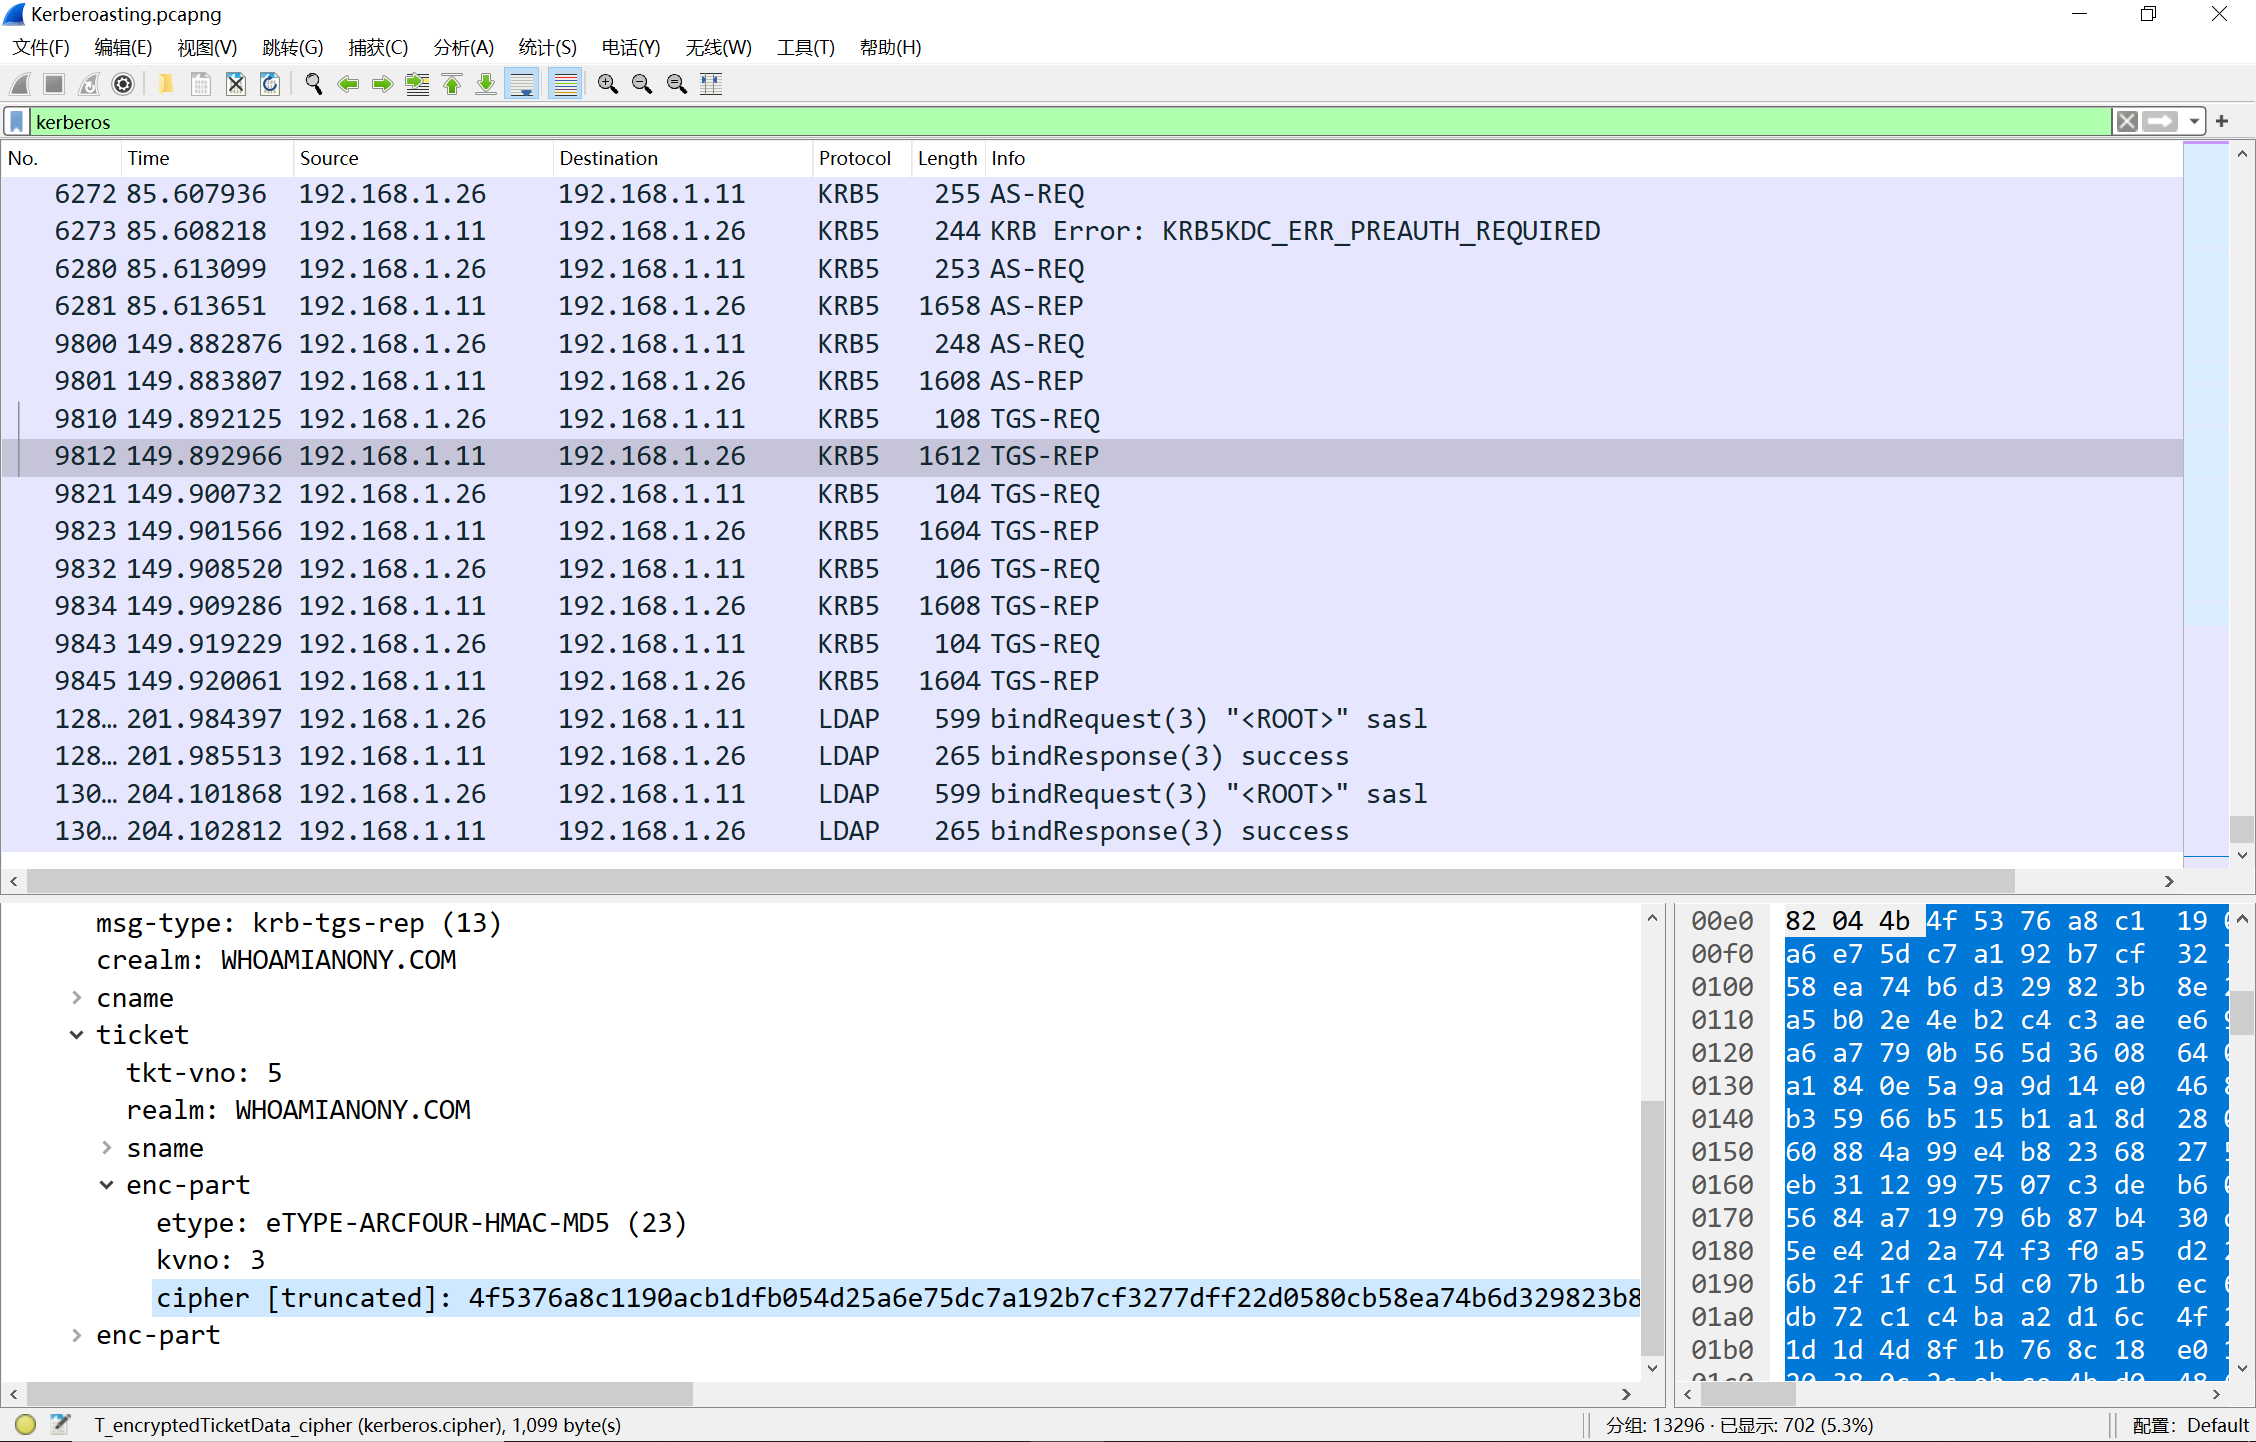The image size is (2256, 1442).
Task: Collapse the ticket tree node
Action: click(77, 1035)
